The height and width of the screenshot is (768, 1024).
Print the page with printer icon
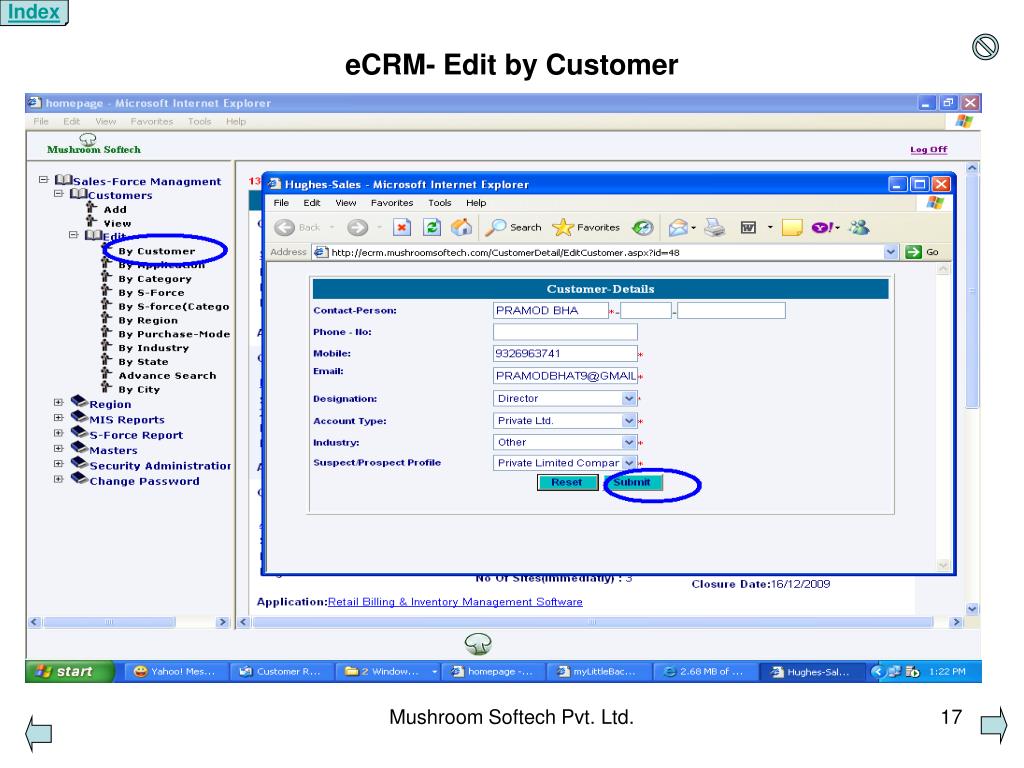[x=714, y=227]
